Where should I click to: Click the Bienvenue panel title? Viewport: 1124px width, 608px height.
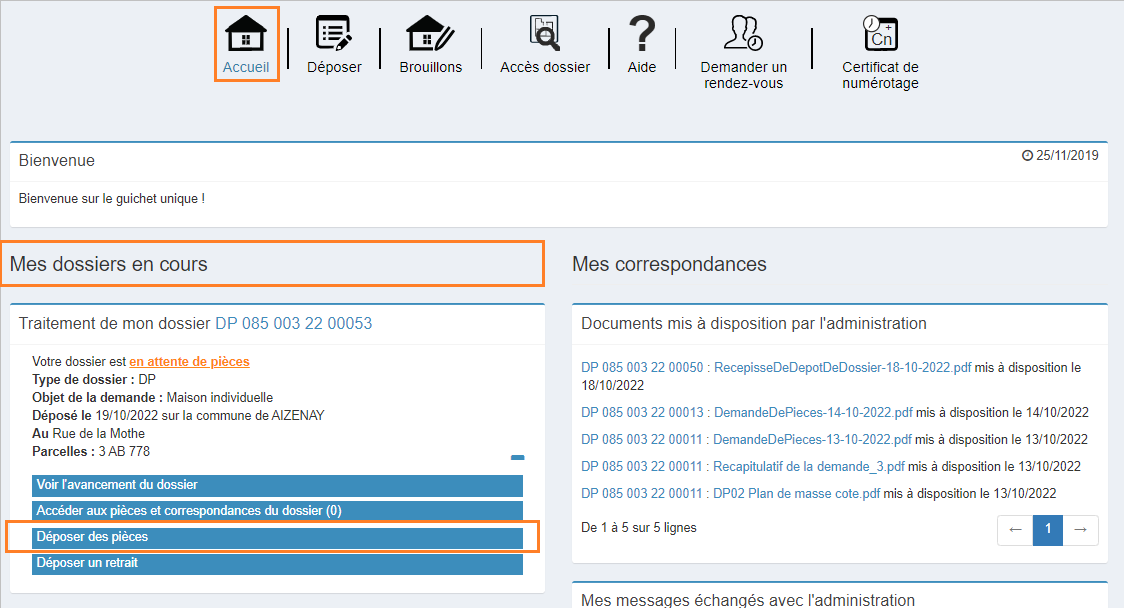(x=57, y=161)
